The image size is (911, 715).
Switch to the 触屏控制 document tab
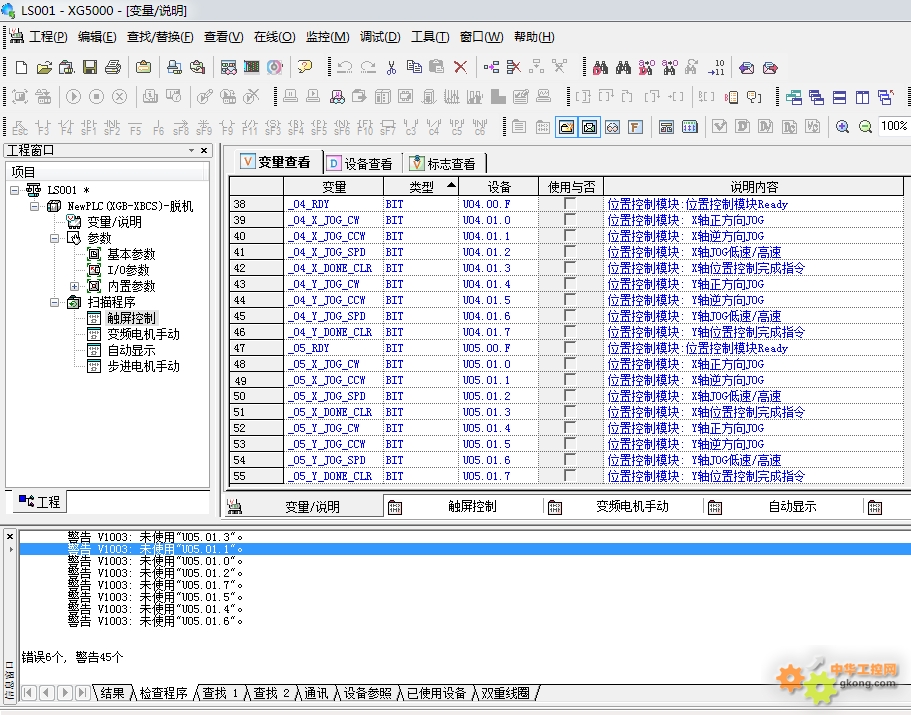[x=463, y=506]
